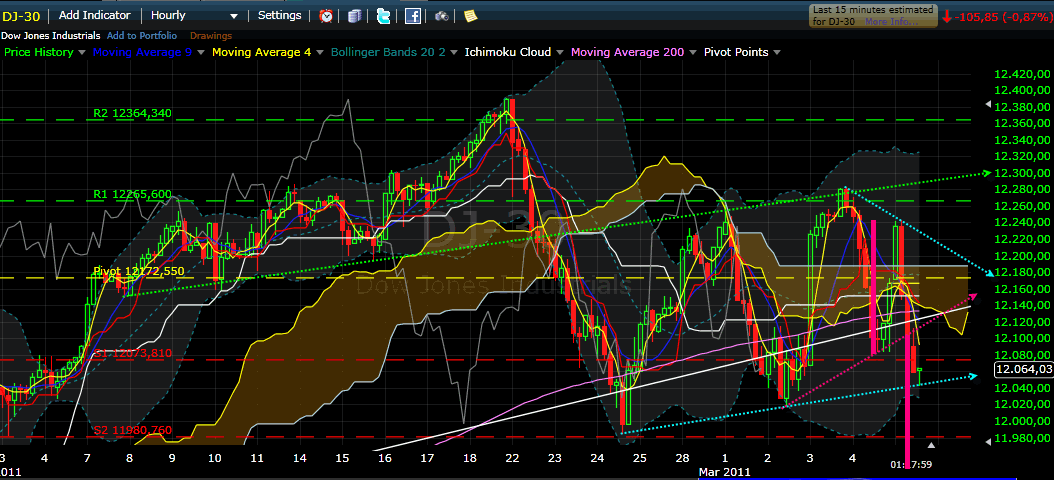This screenshot has height=480, width=1054.
Task: Click the upward triangle above the countdown timer
Action: click(x=931, y=445)
